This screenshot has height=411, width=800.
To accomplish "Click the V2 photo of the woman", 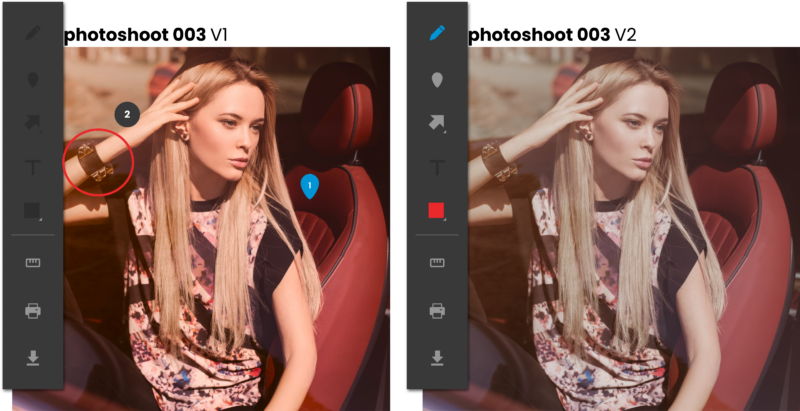I will (634, 228).
